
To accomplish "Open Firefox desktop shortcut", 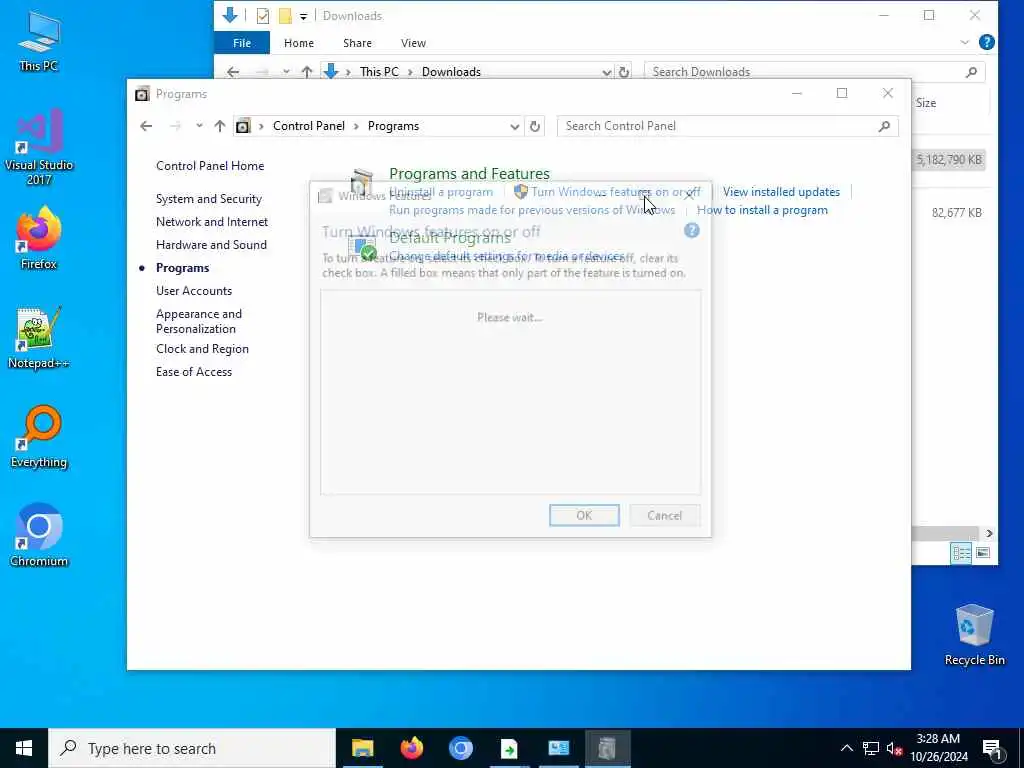I will click(39, 238).
